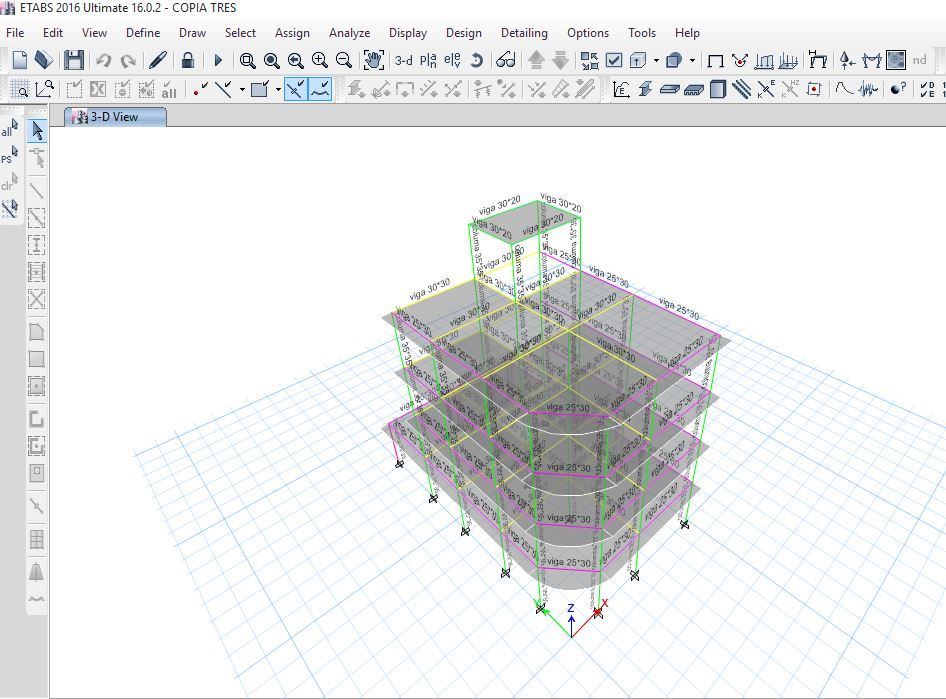The image size is (946, 699).
Task: Click the Select All icon in left panel
Action: coord(9,129)
